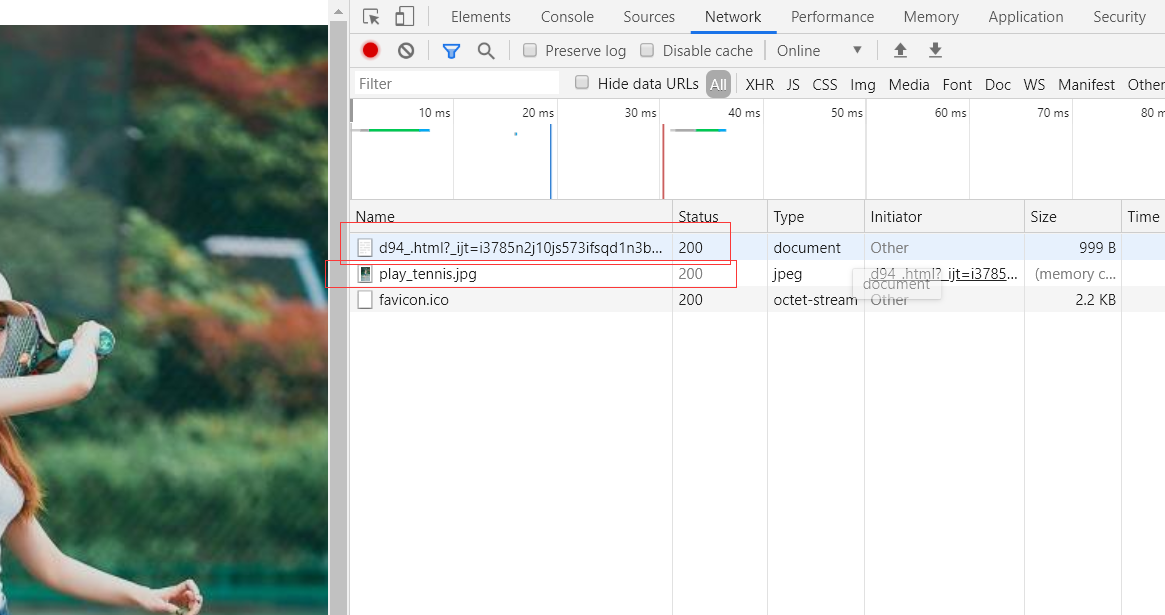Screen dimensions: 1165x615
Task: Stop recording network log
Action: (x=370, y=51)
